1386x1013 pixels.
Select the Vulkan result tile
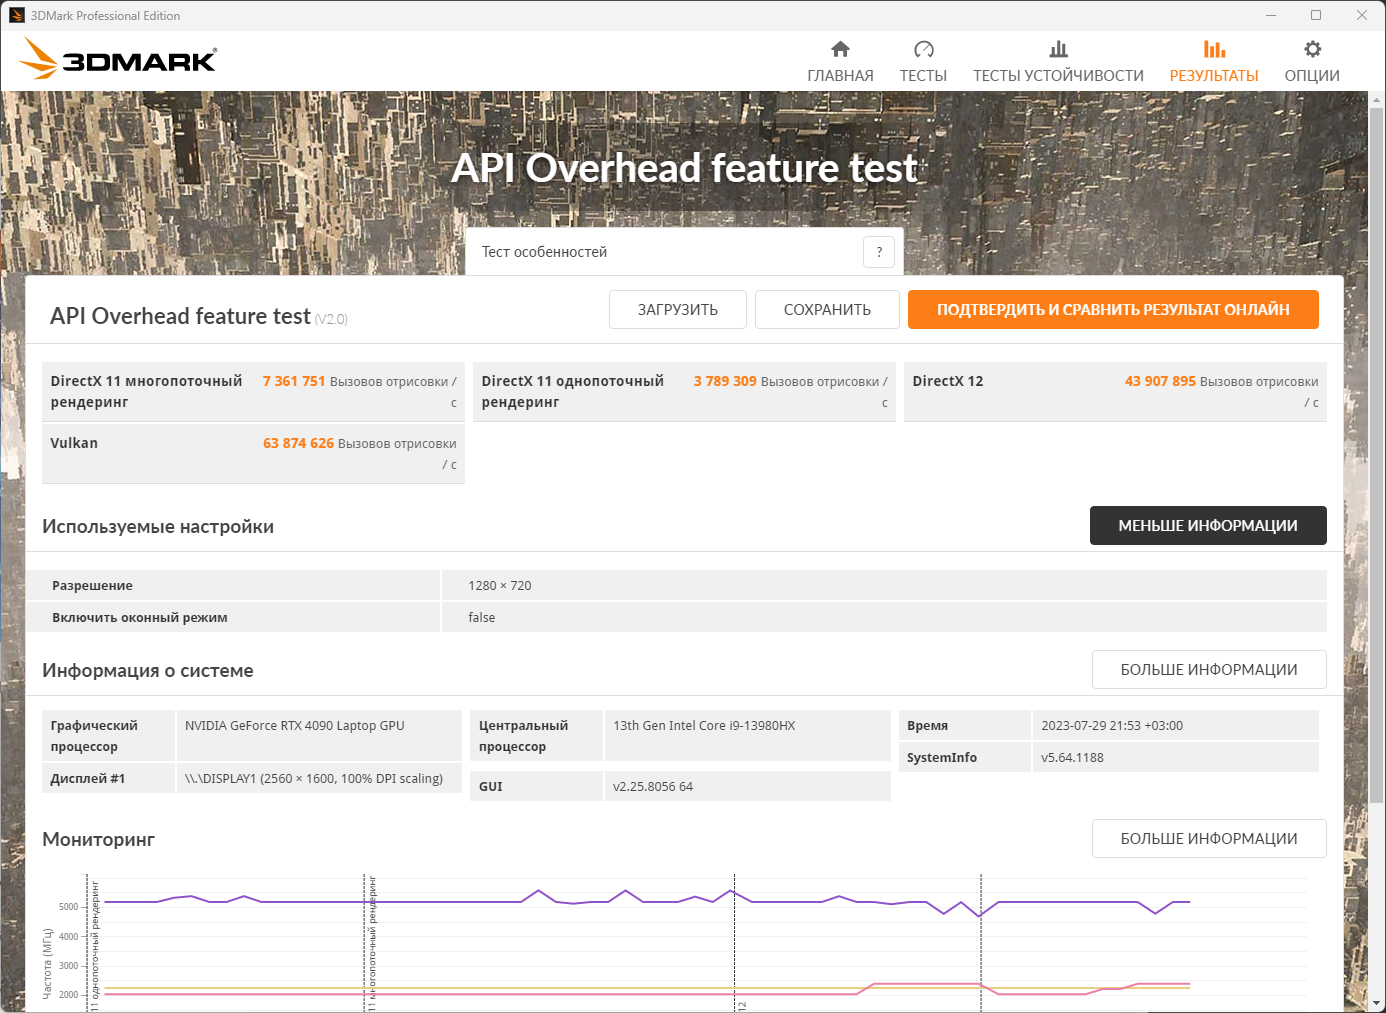point(253,454)
